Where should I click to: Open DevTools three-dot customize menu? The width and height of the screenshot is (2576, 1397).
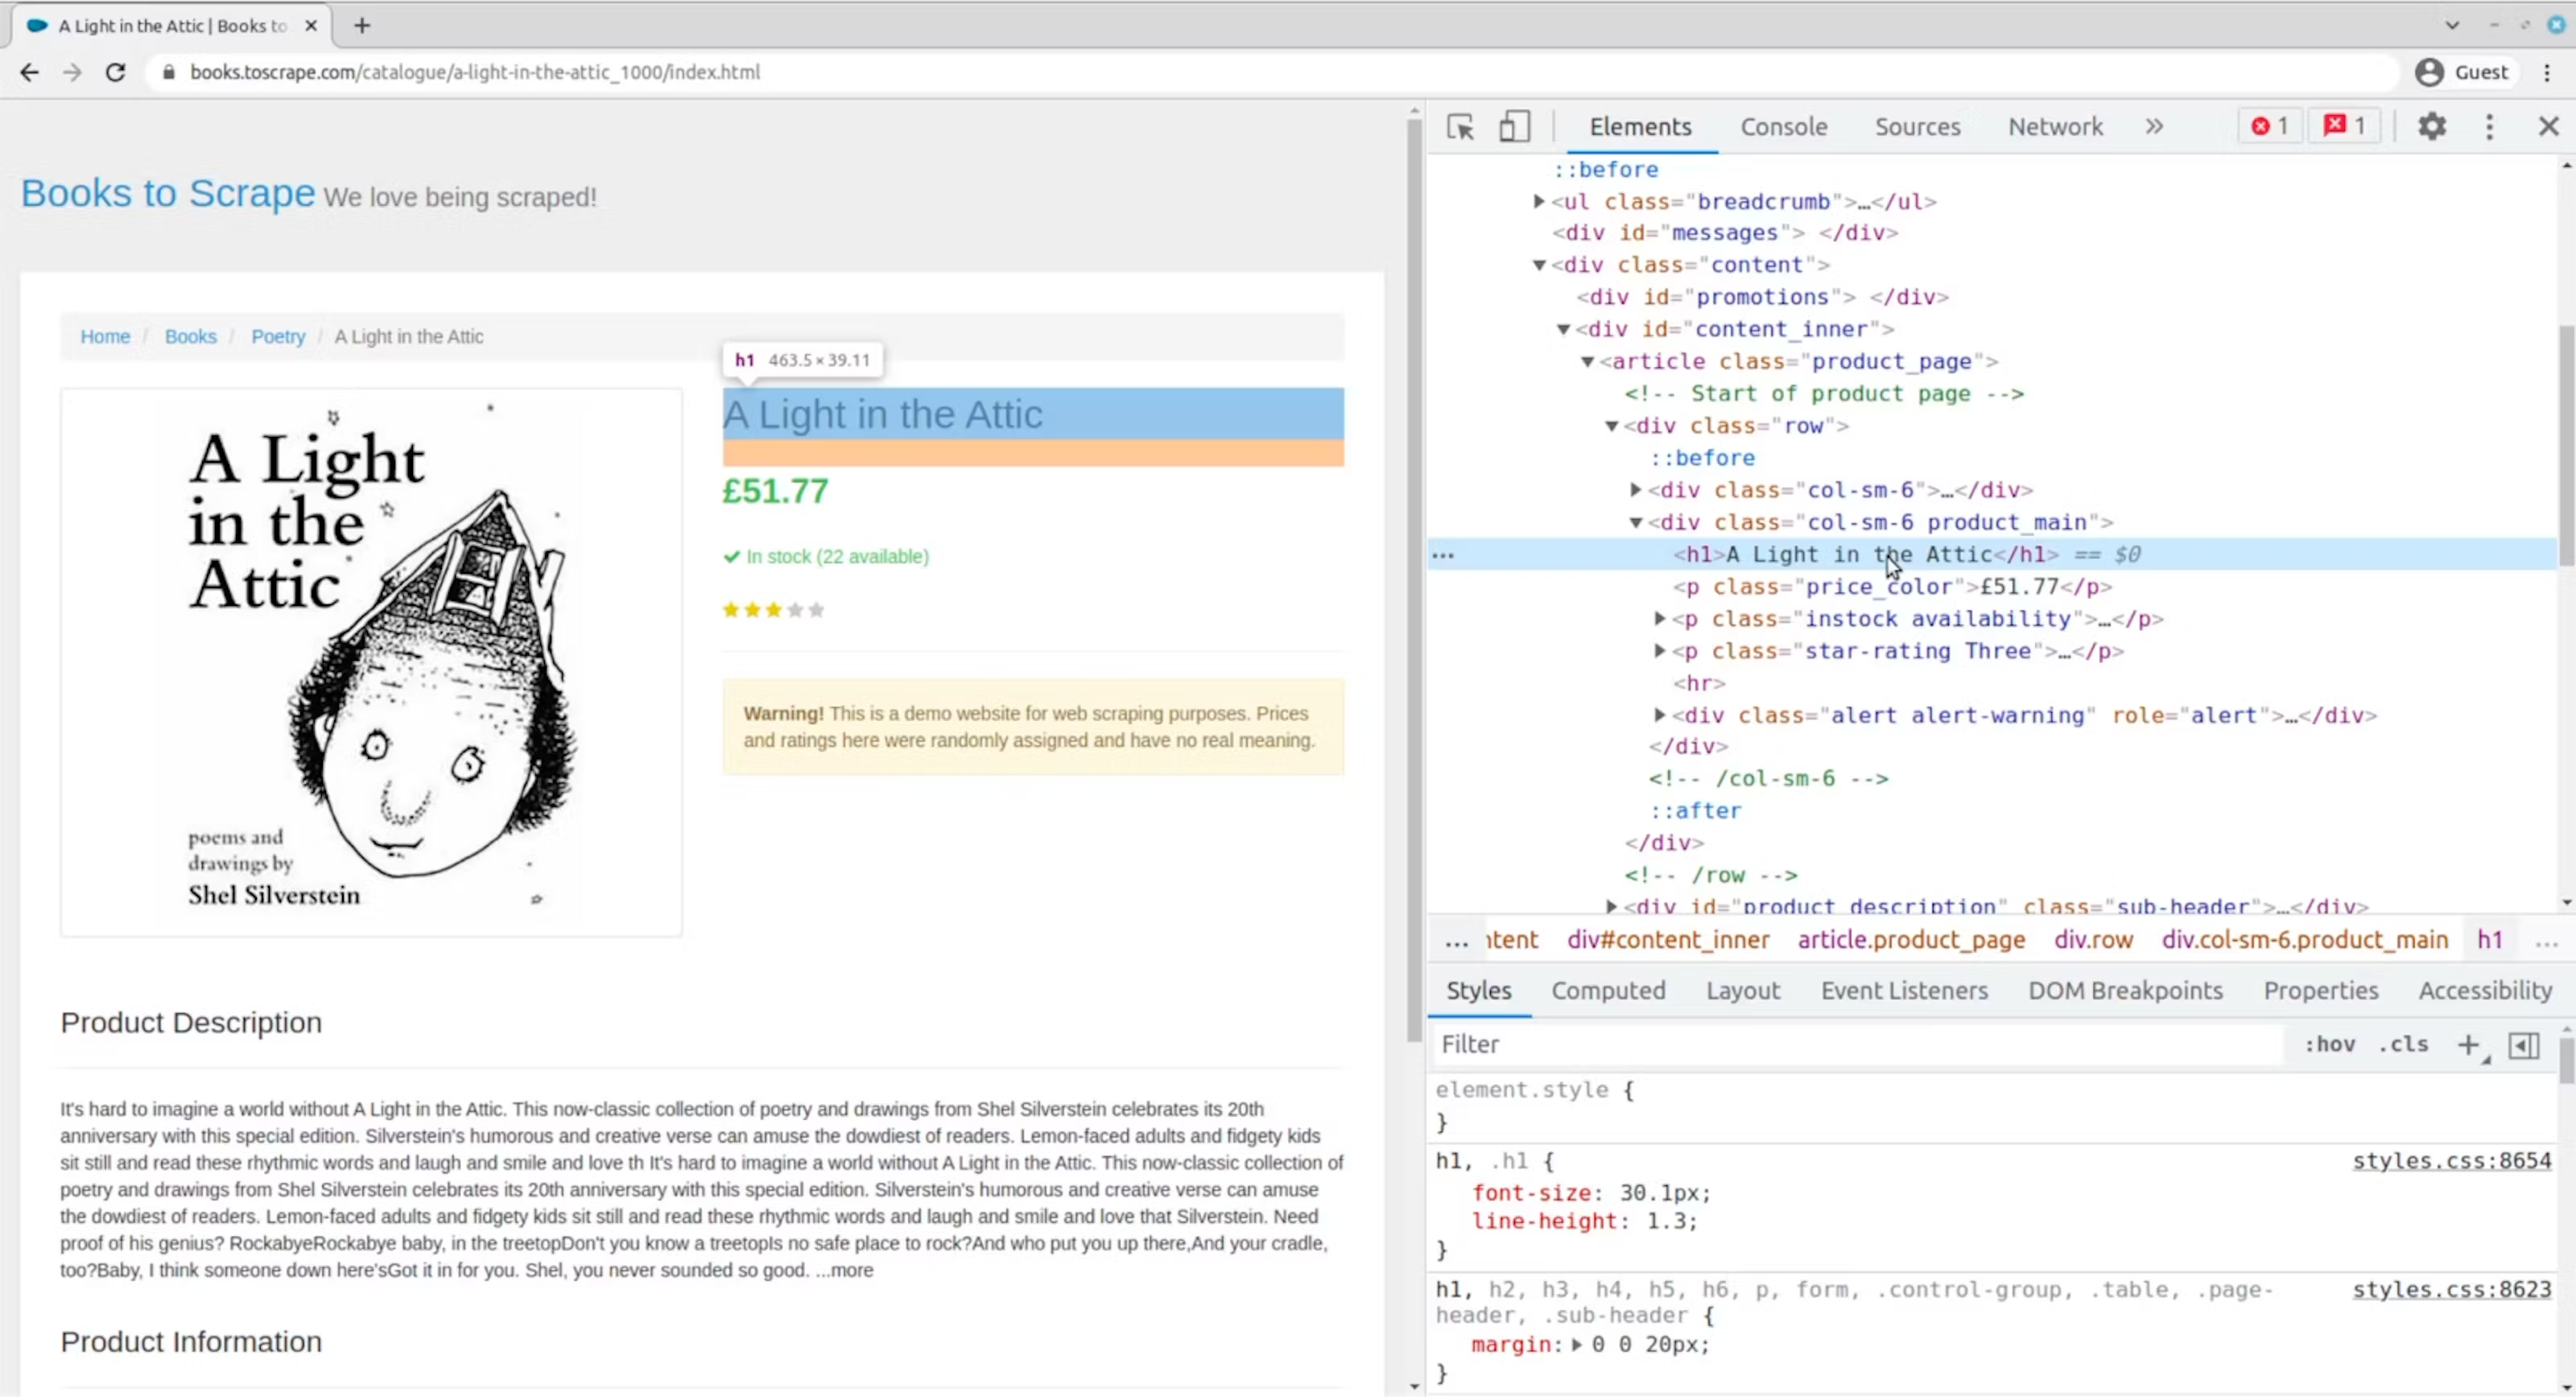[2489, 127]
